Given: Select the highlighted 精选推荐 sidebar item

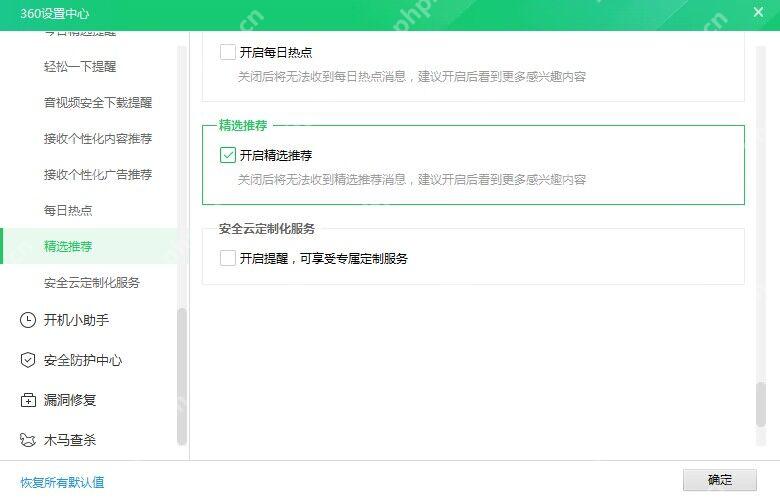Looking at the screenshot, I should [90, 246].
